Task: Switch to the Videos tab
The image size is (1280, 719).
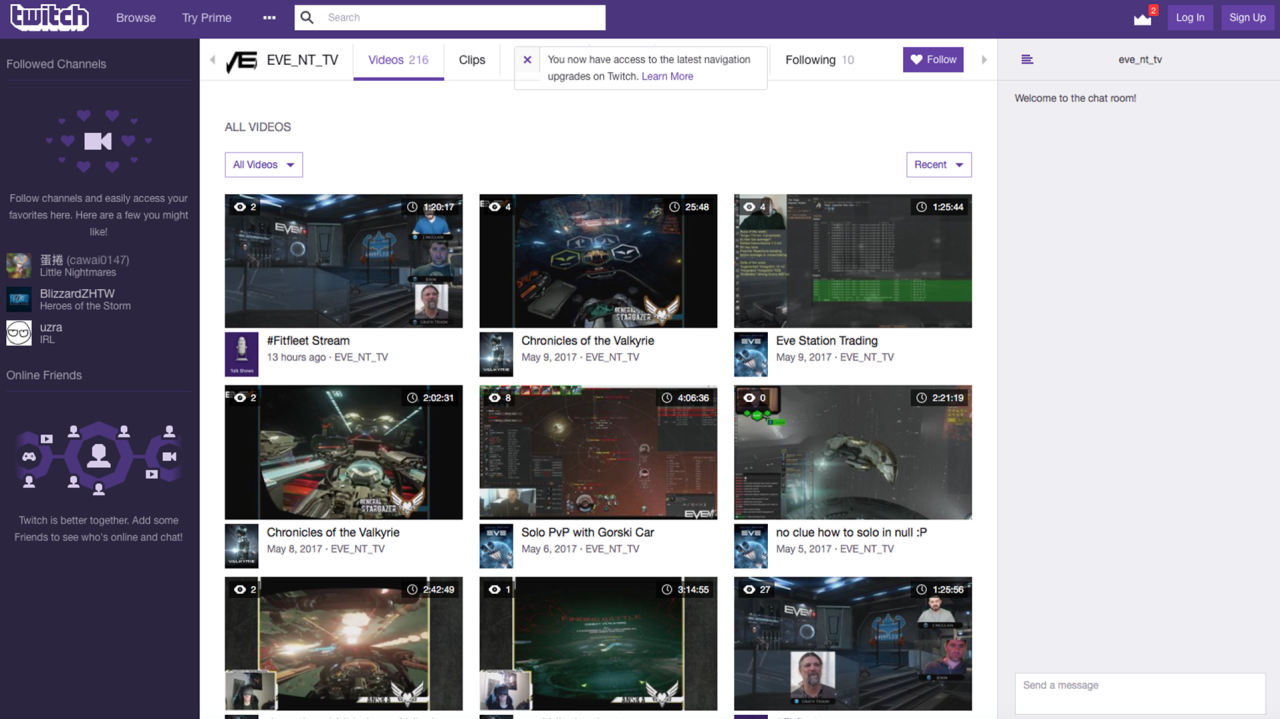Action: pyautogui.click(x=398, y=60)
